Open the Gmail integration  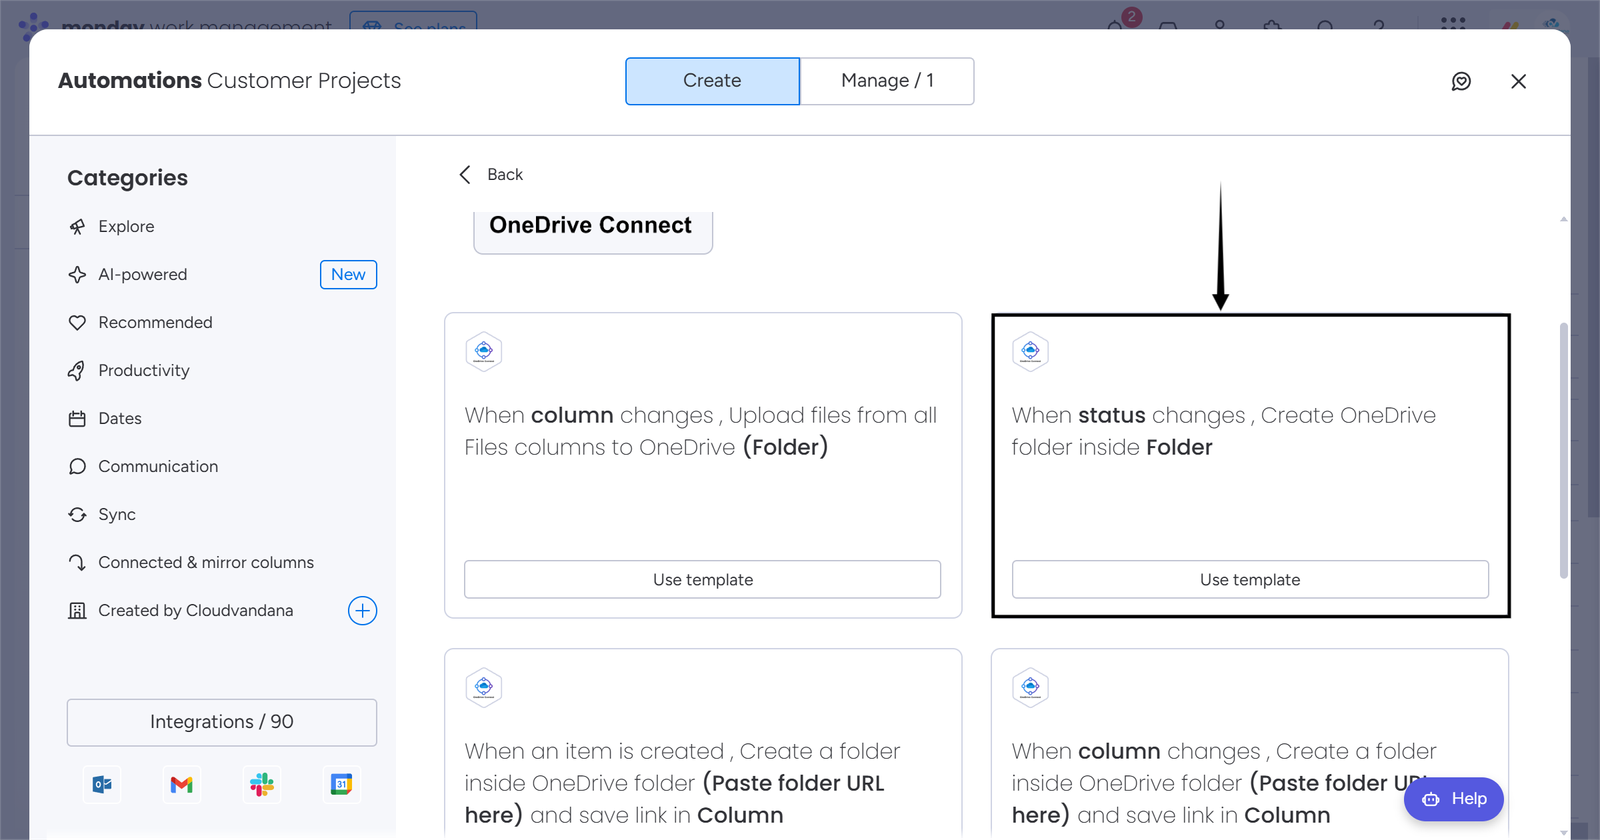(x=181, y=785)
